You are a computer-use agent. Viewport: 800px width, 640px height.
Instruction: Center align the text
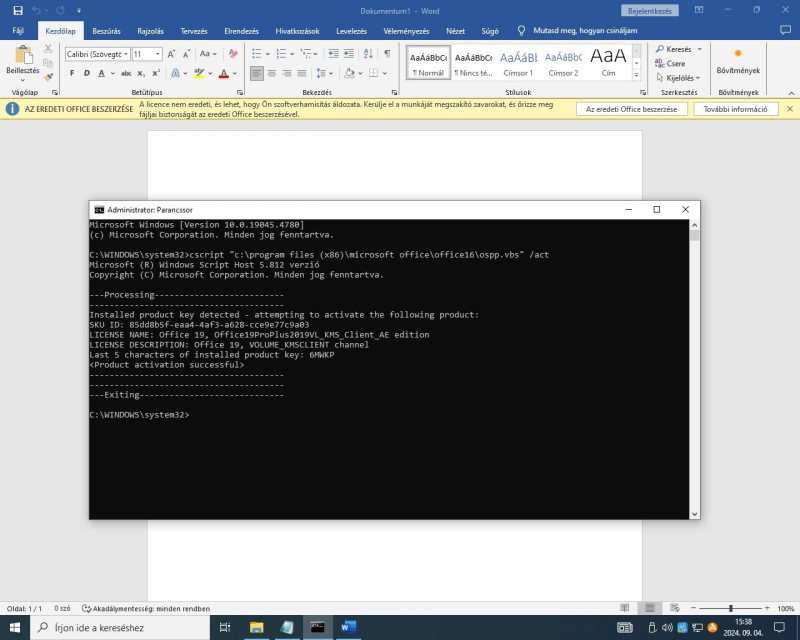(272, 73)
